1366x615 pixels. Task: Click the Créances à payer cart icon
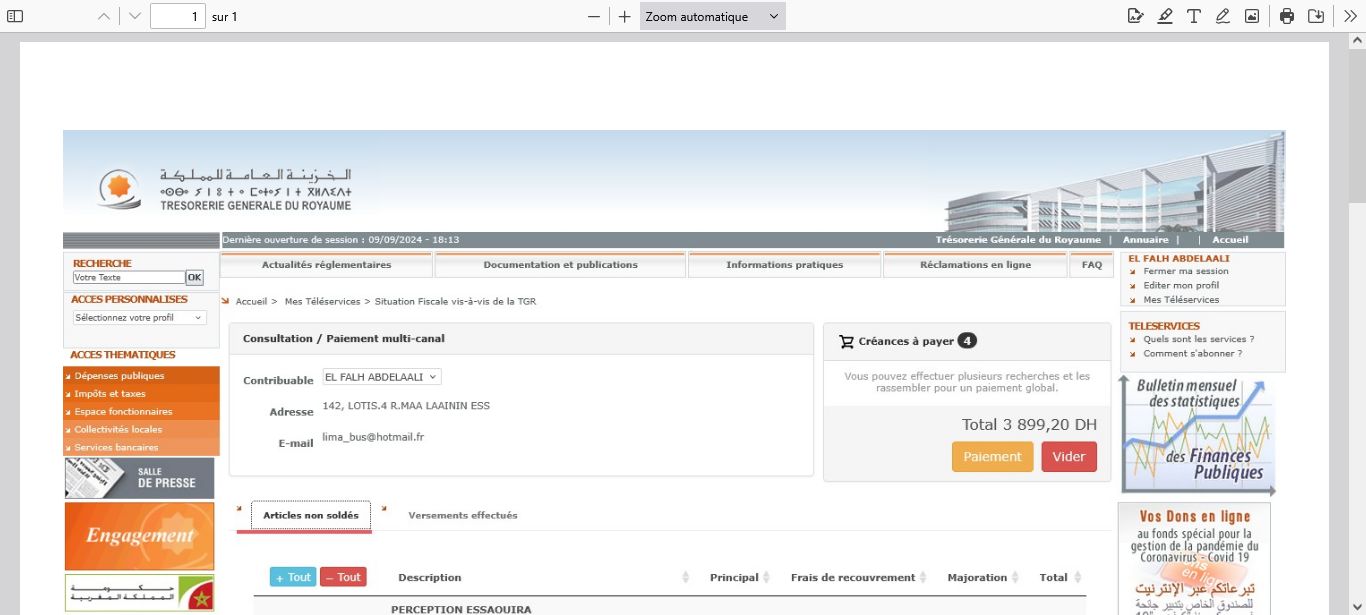click(847, 341)
